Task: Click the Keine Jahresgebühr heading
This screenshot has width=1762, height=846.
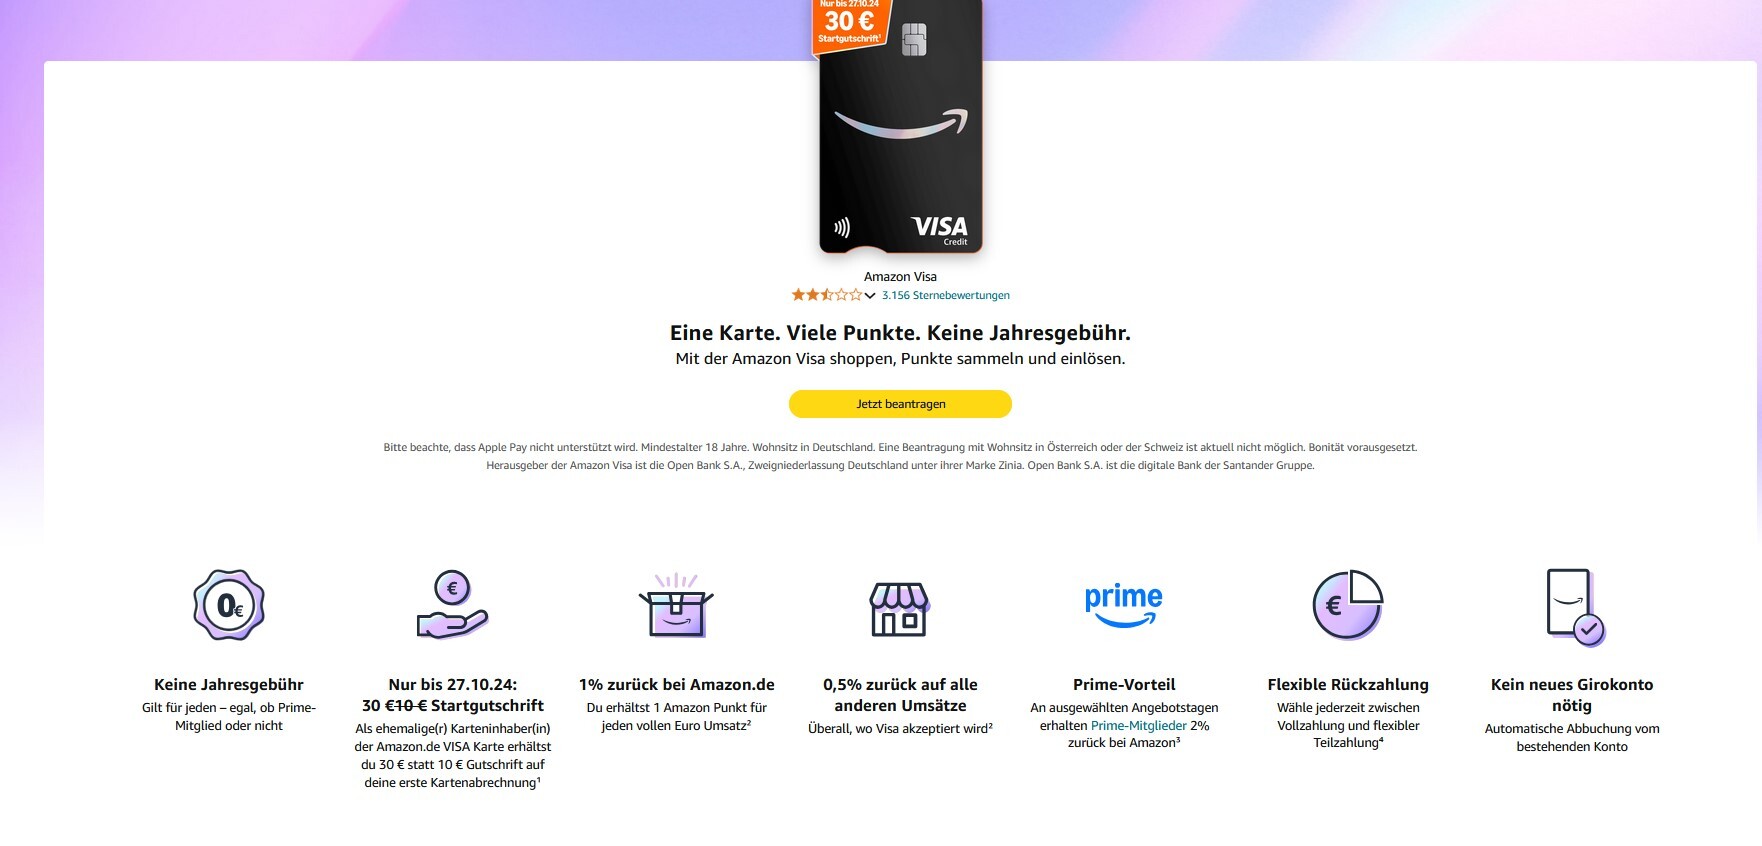Action: (229, 685)
